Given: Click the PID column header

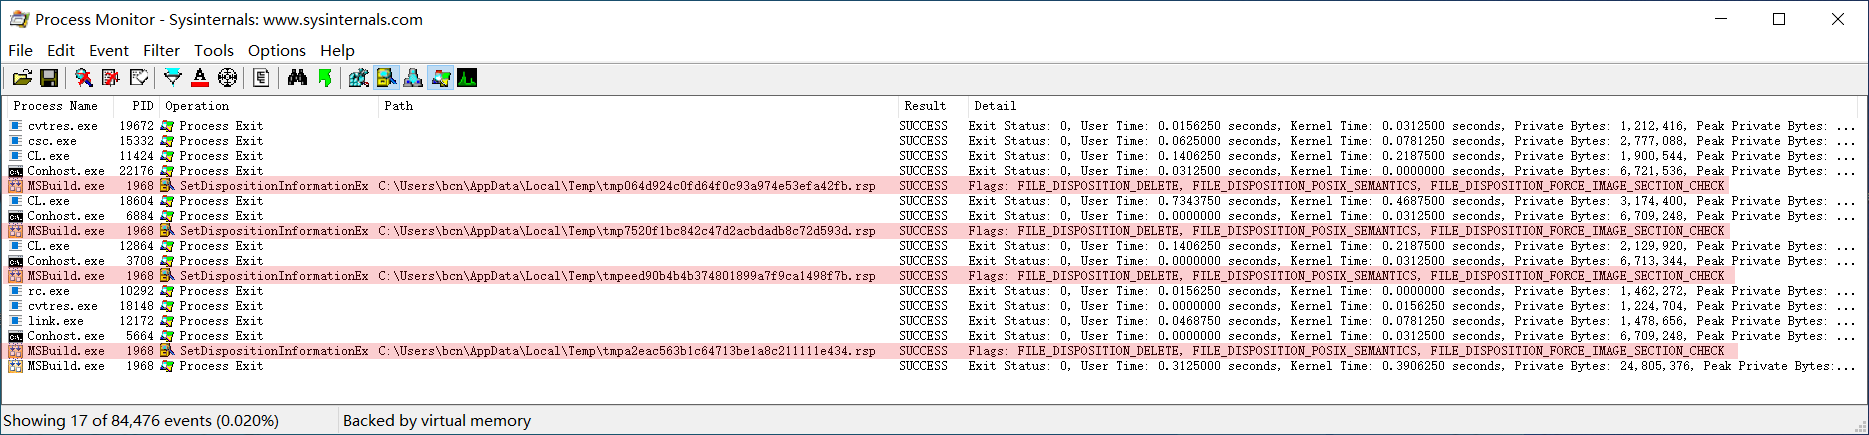Looking at the screenshot, I should (136, 106).
